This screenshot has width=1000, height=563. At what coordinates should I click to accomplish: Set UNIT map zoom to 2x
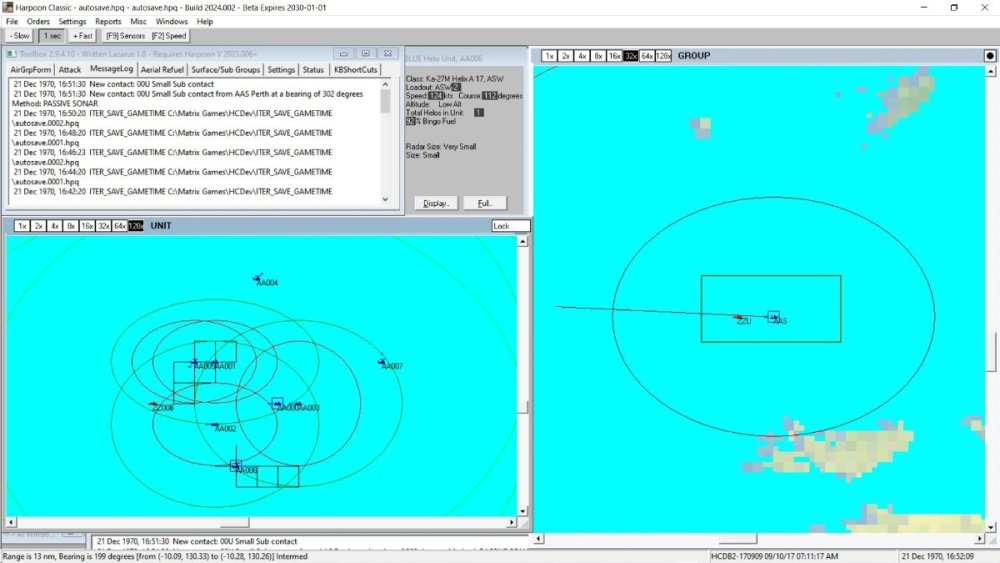click(x=38, y=226)
